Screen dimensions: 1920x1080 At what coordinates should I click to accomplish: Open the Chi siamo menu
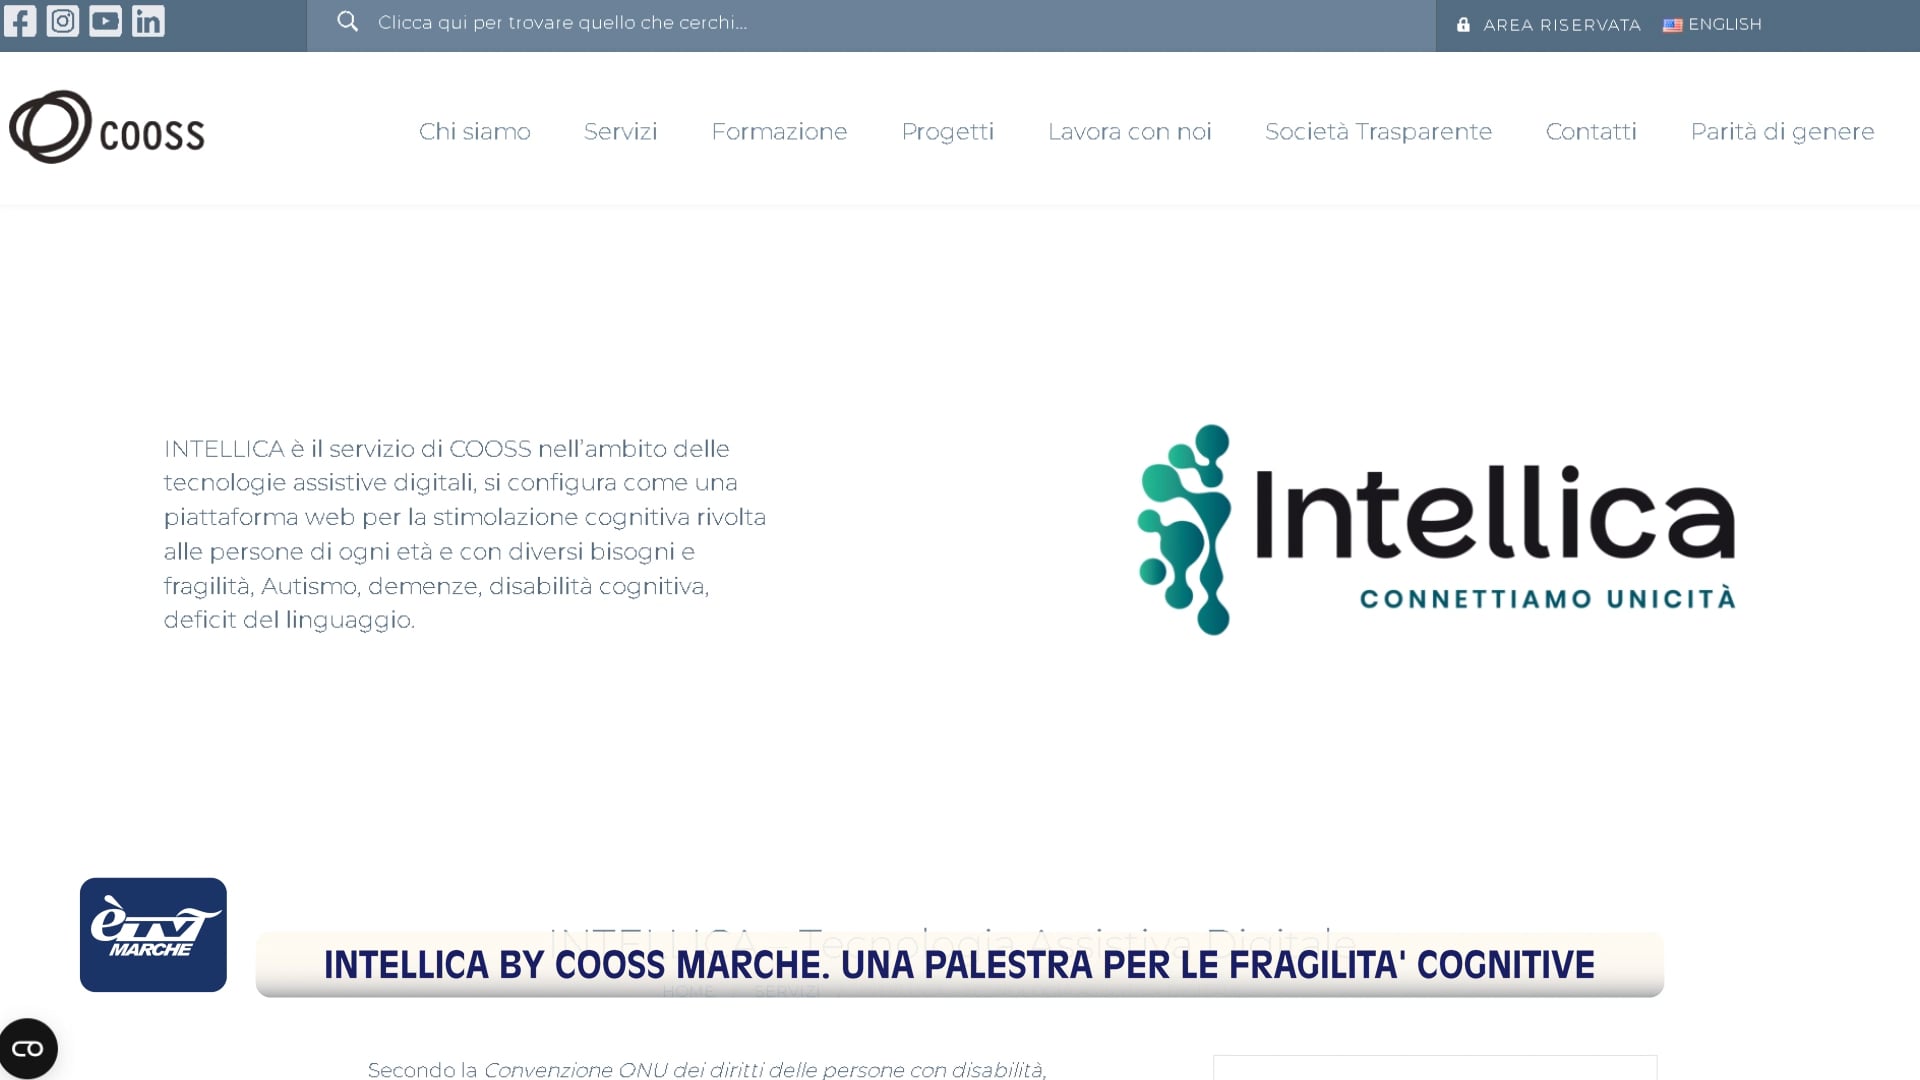point(475,131)
